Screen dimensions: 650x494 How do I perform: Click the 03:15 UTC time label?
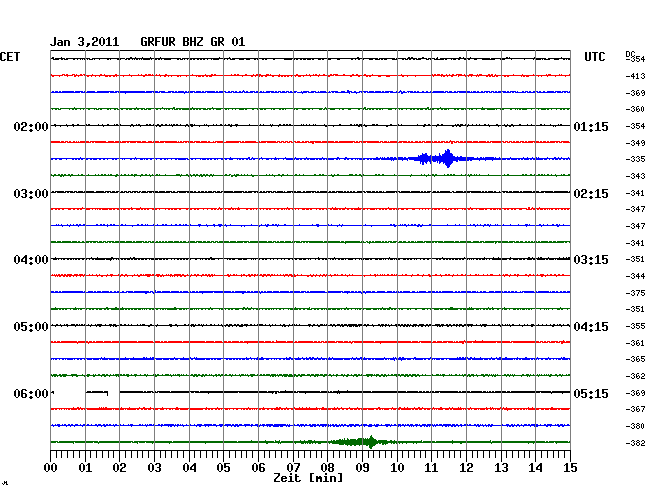(591, 260)
